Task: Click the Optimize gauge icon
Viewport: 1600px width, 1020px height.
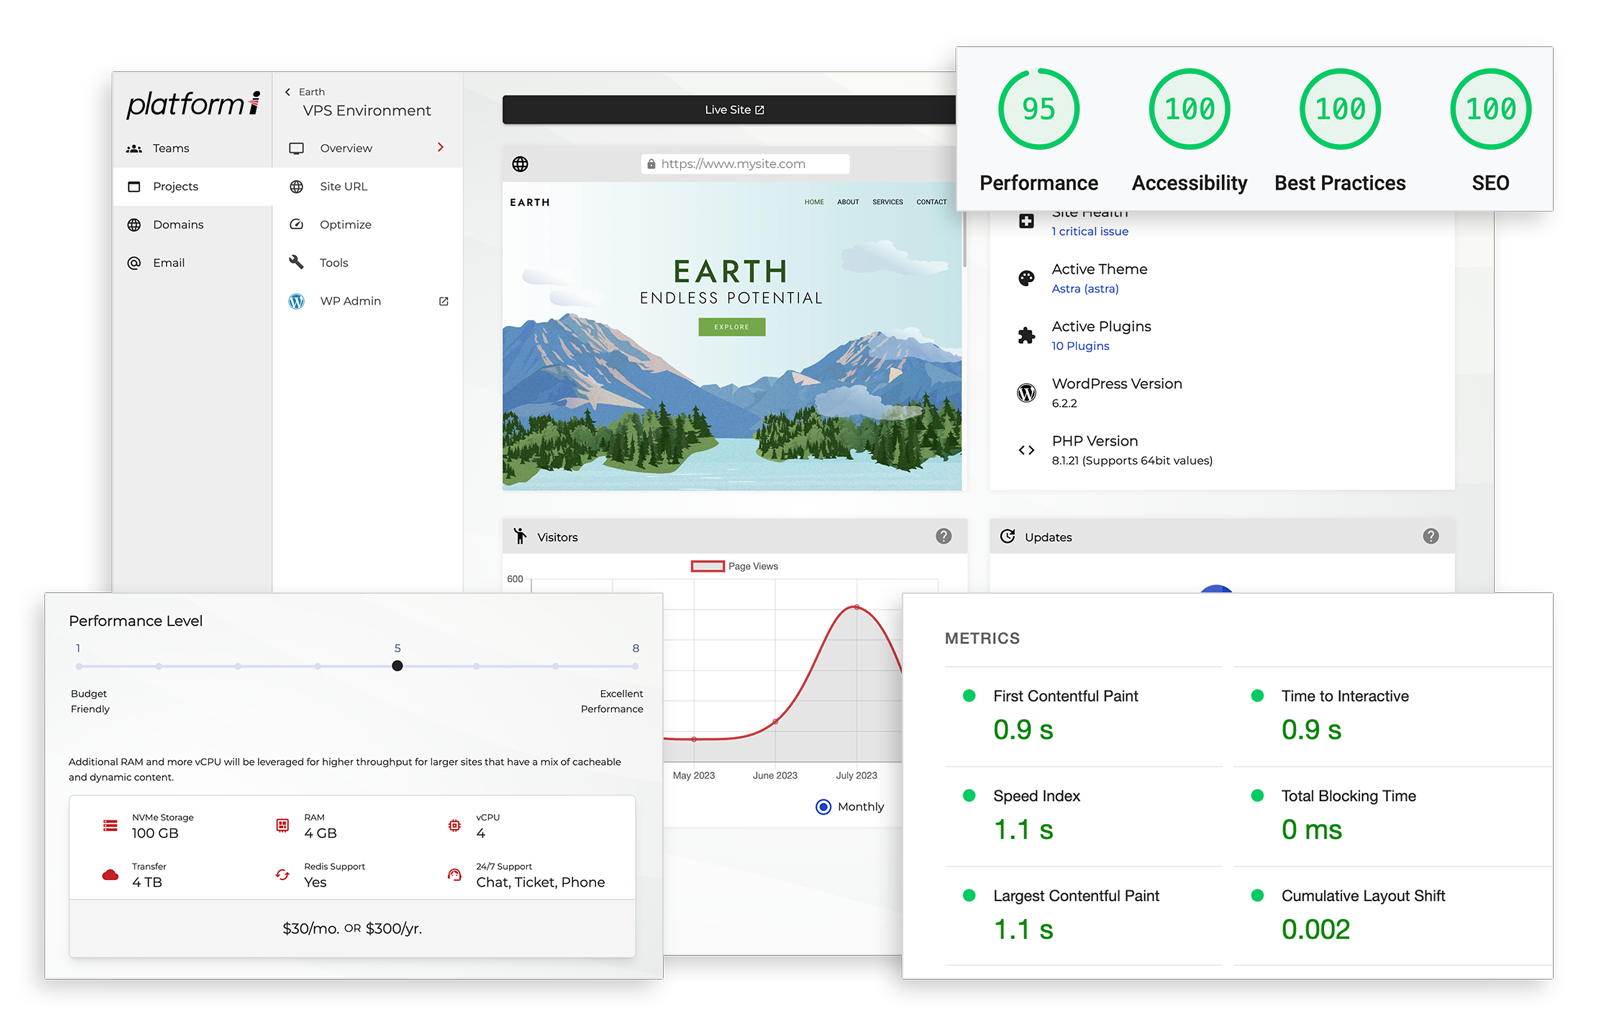Action: (296, 225)
